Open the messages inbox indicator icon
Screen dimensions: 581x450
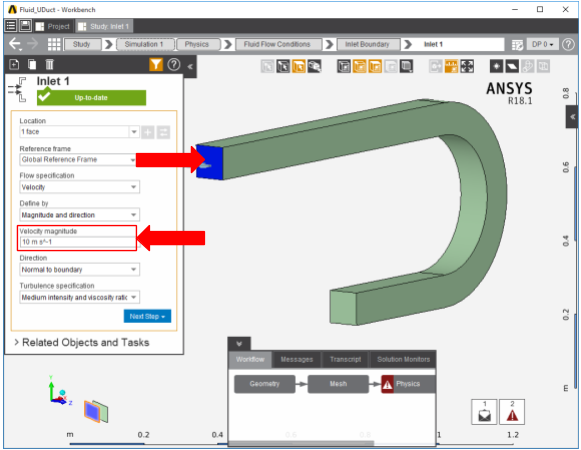[484, 412]
